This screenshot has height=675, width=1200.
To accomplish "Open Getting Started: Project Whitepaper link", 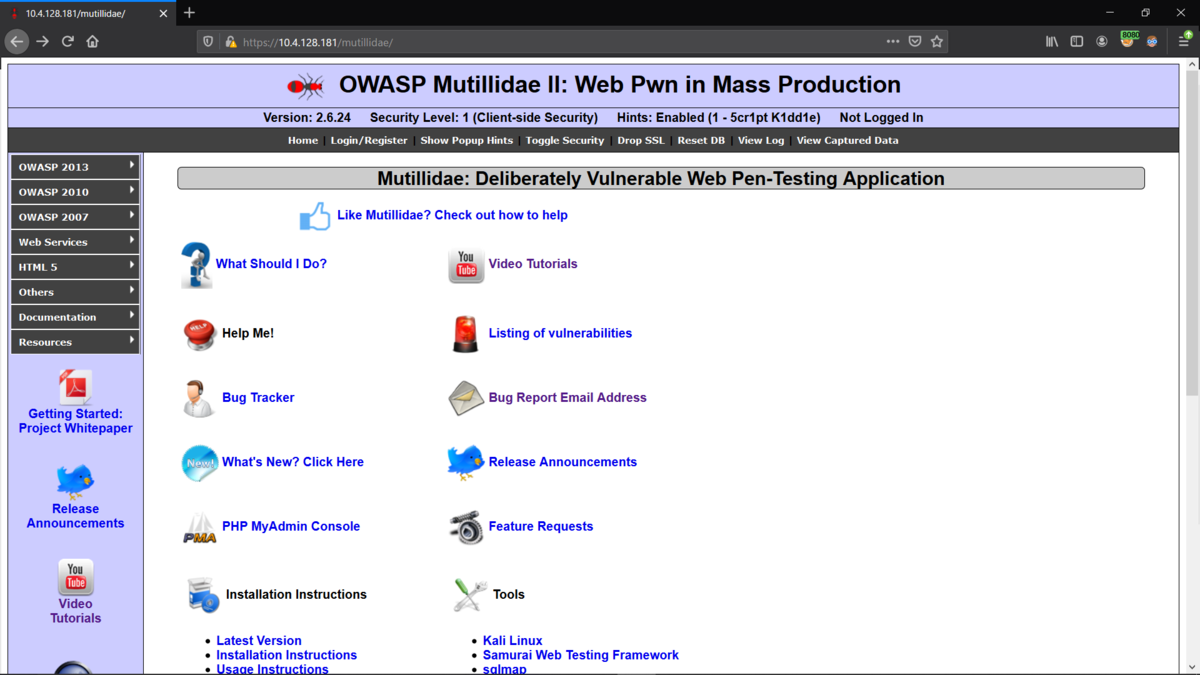I will click(x=76, y=421).
